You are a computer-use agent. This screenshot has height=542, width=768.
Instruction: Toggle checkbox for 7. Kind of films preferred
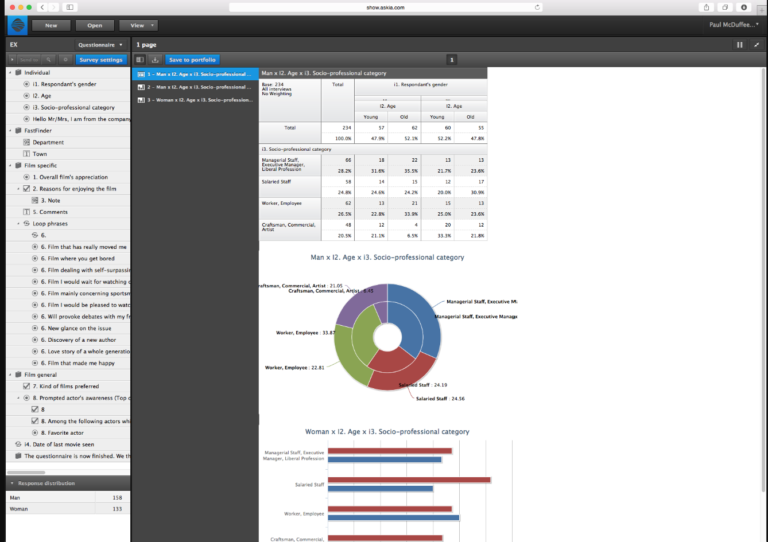26,386
